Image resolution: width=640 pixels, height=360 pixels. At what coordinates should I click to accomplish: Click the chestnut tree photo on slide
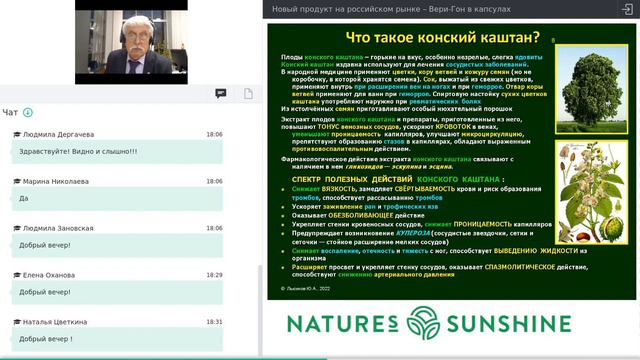click(x=591, y=89)
